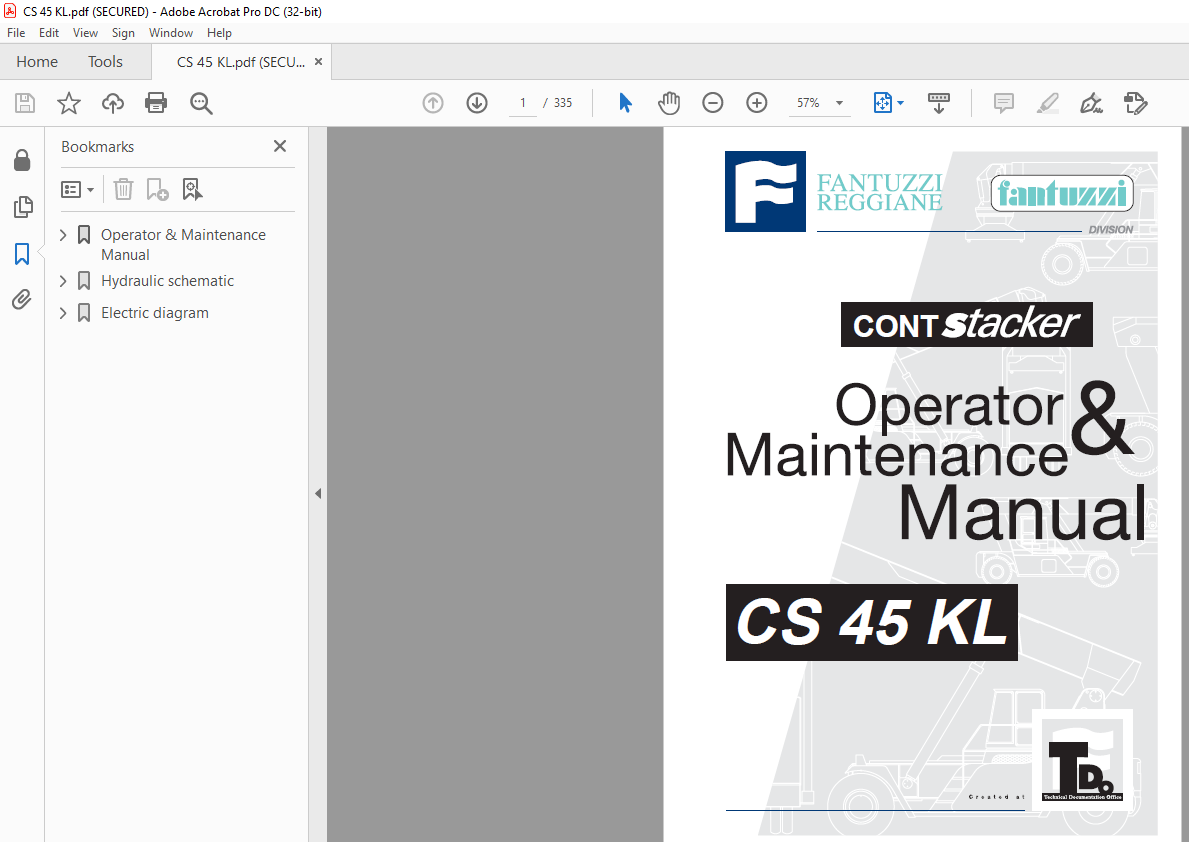Open the Sign menu

pos(123,33)
